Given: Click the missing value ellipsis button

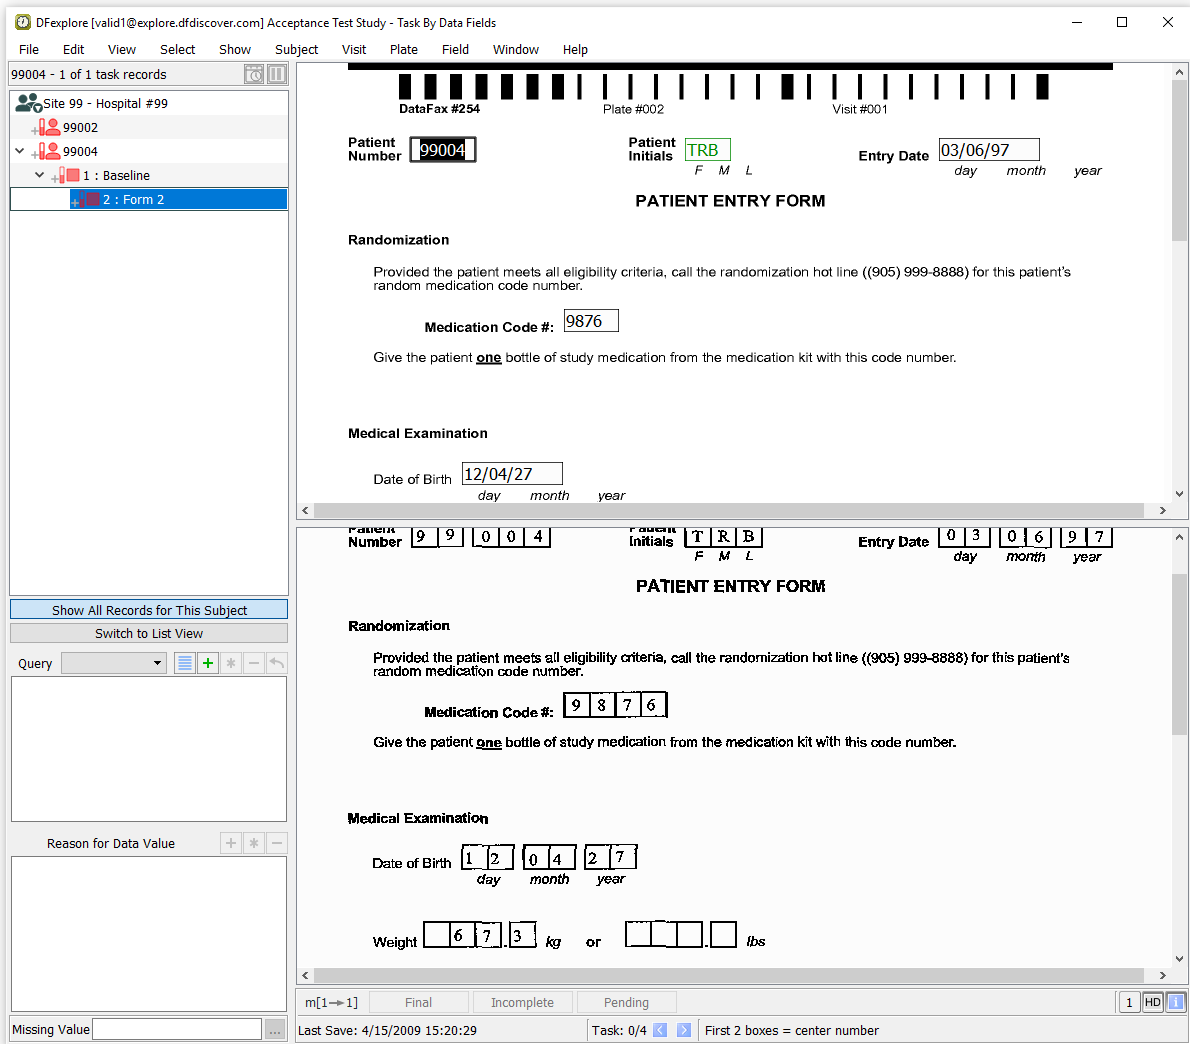Looking at the screenshot, I should tap(275, 1030).
